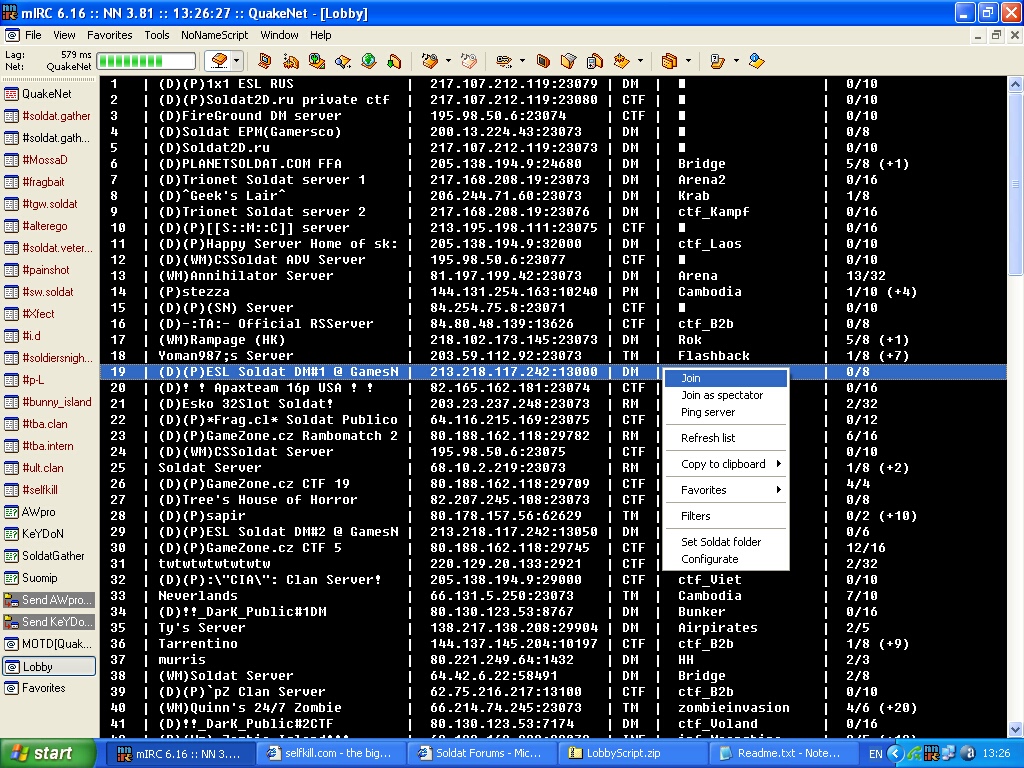Click the magnifying glass toolbar icon

(343, 61)
